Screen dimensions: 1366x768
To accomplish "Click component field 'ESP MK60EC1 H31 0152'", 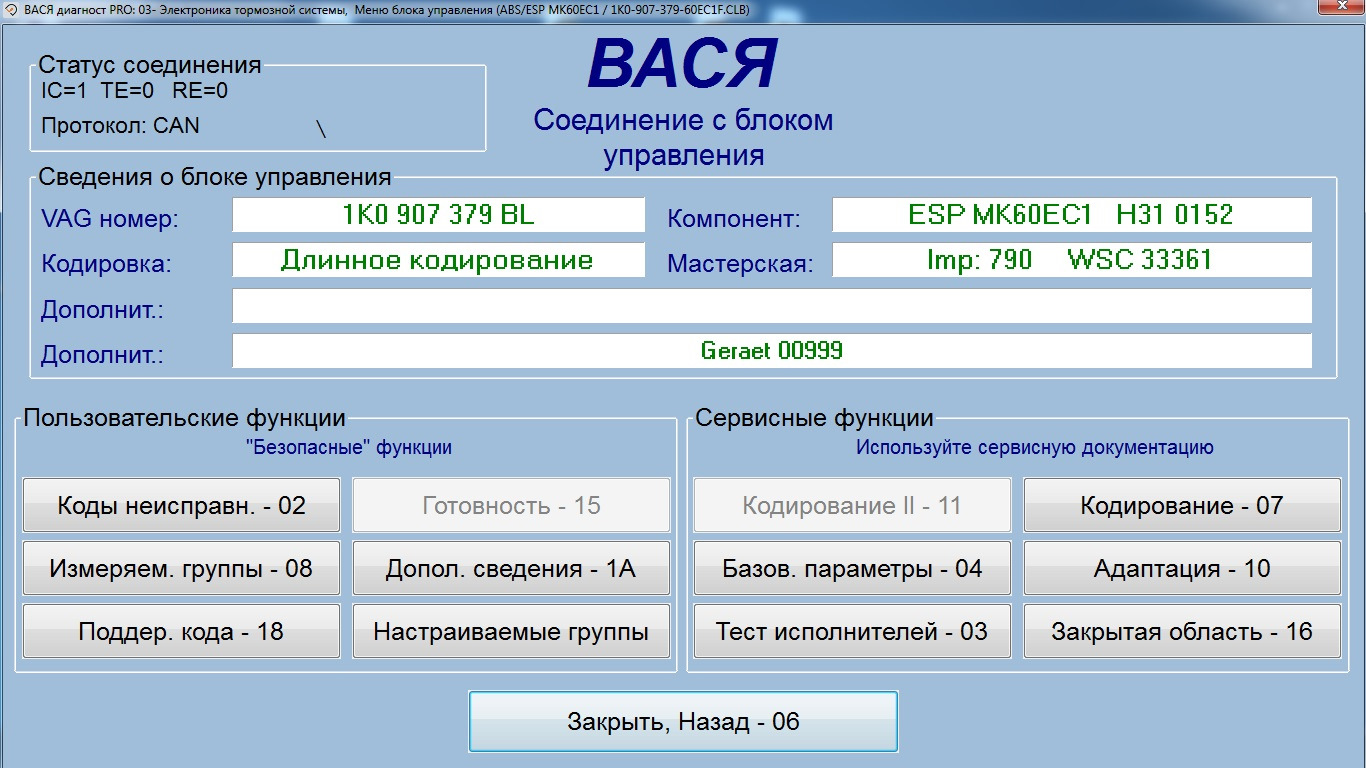I will point(1071,214).
